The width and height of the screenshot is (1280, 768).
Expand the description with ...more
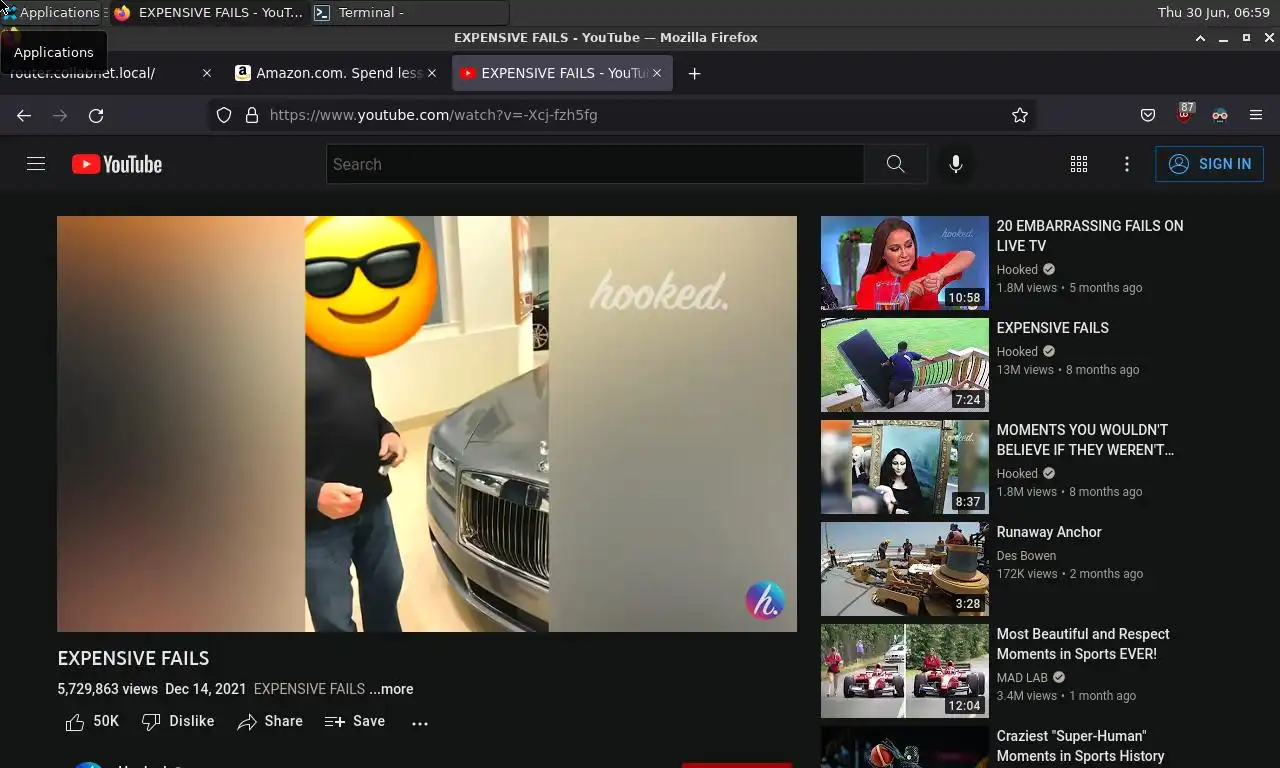[391, 689]
